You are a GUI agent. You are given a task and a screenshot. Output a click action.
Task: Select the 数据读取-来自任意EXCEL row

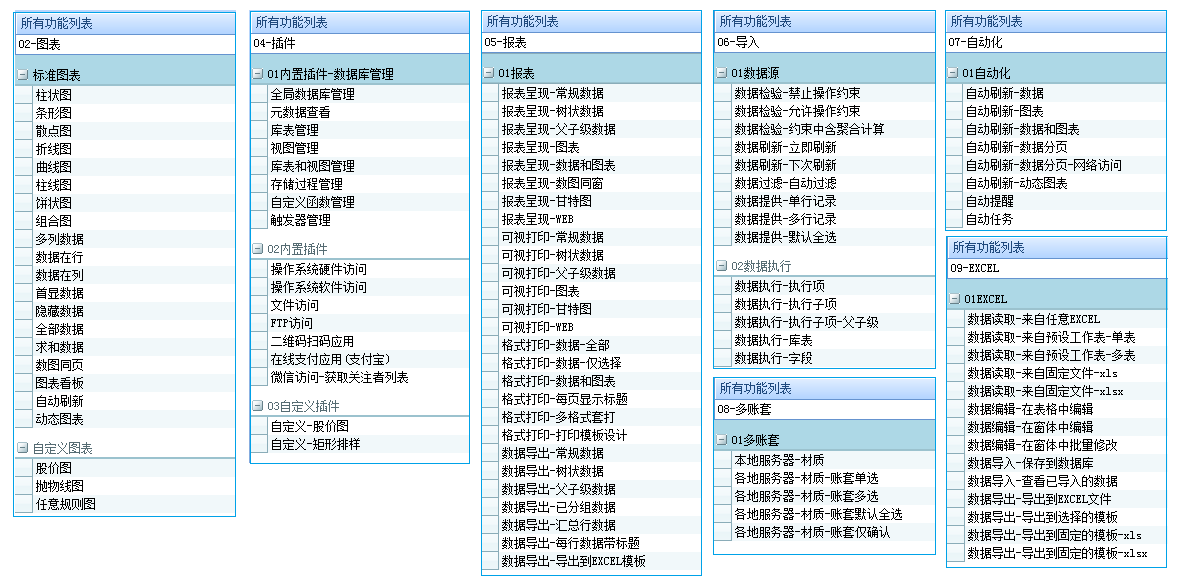(x=1057, y=319)
